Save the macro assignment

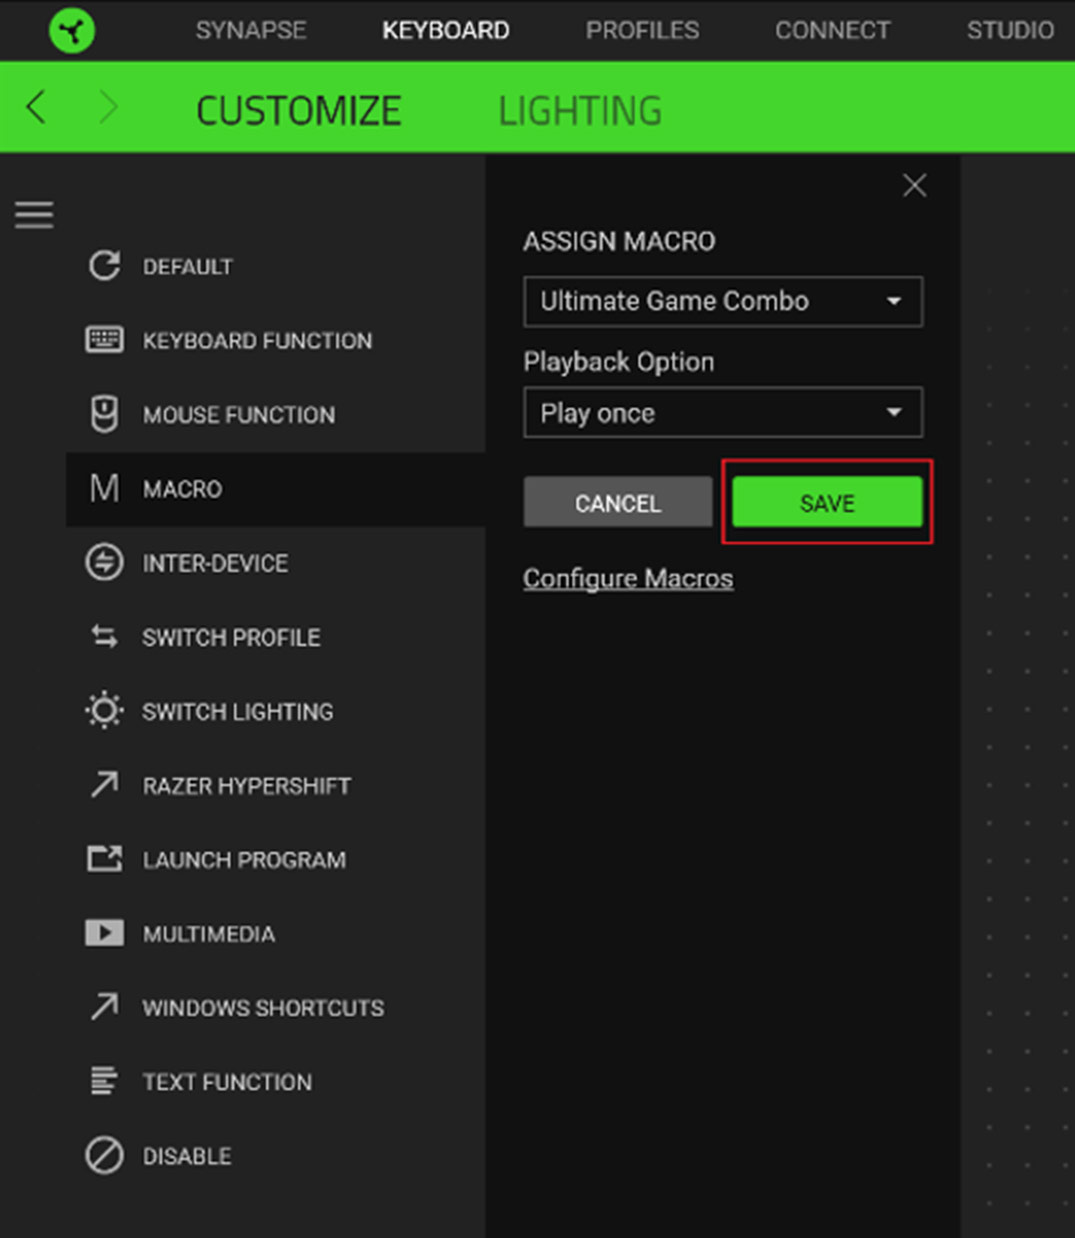click(826, 503)
